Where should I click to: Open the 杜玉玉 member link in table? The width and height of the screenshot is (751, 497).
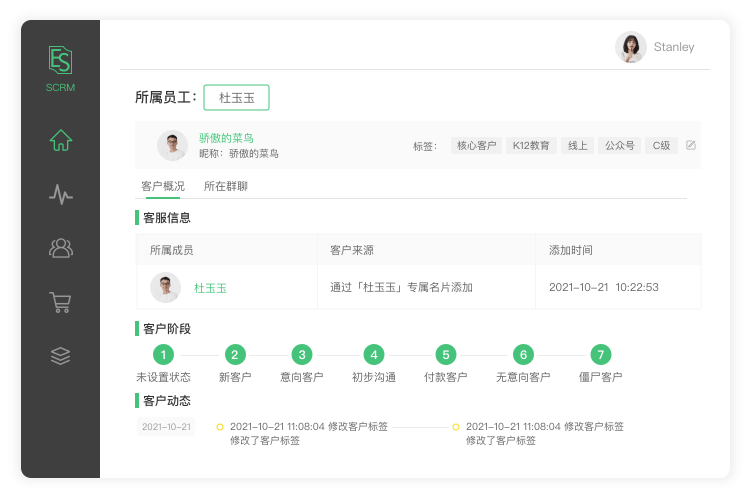210,288
